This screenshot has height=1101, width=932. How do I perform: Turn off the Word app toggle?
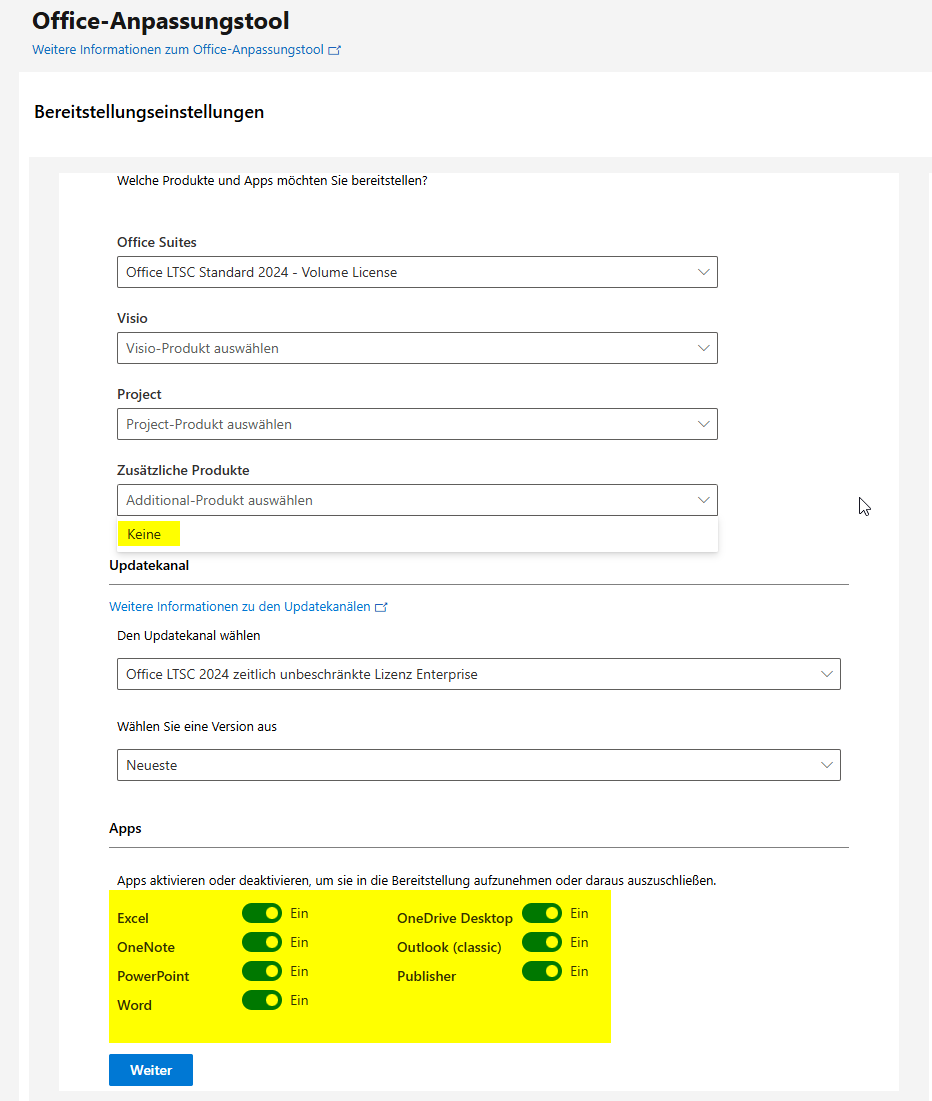262,1000
